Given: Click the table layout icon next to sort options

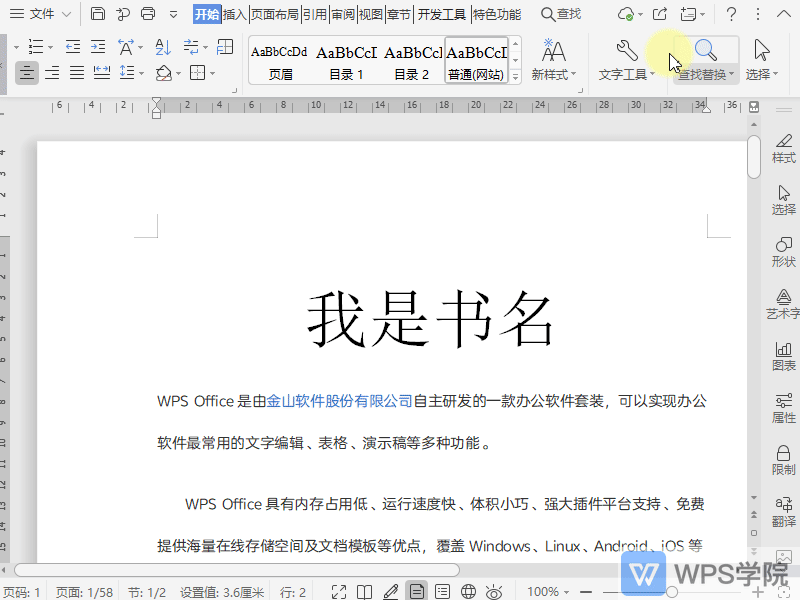Looking at the screenshot, I should coord(224,47).
